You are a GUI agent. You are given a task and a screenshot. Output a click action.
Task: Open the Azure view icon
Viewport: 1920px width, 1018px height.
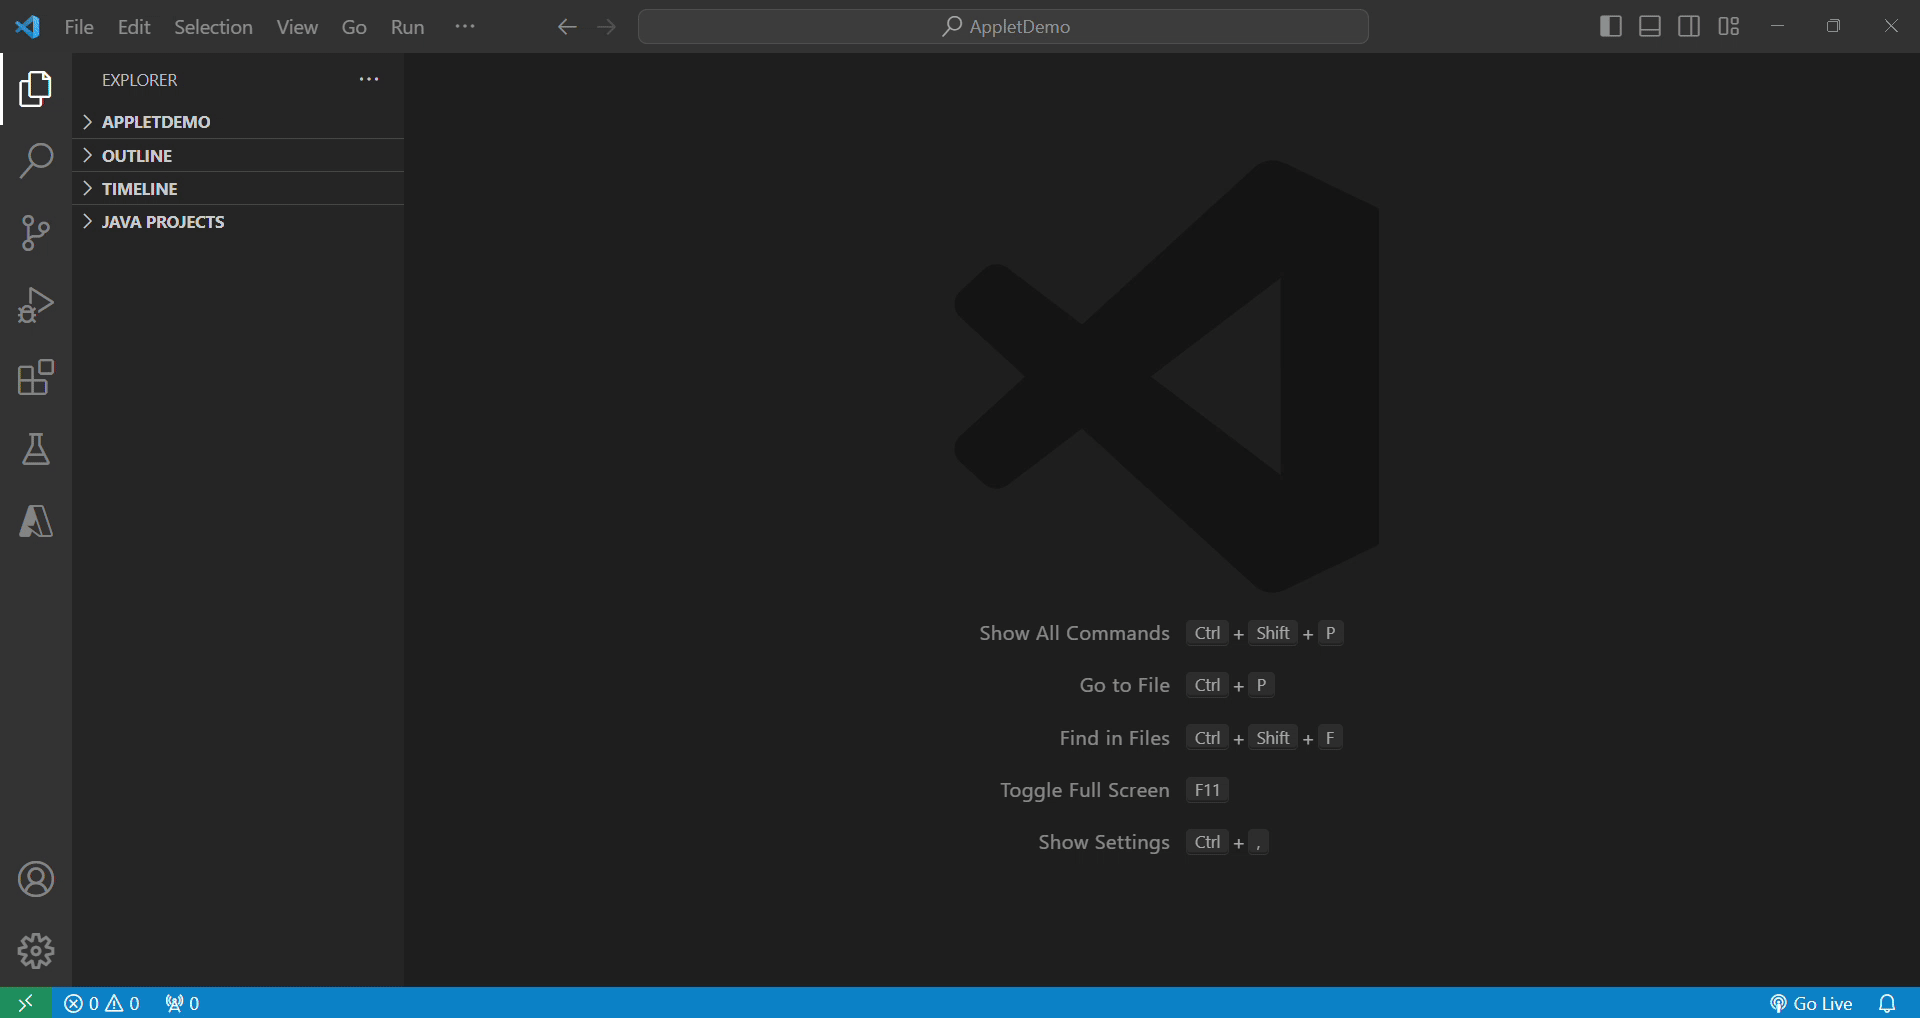tap(36, 521)
